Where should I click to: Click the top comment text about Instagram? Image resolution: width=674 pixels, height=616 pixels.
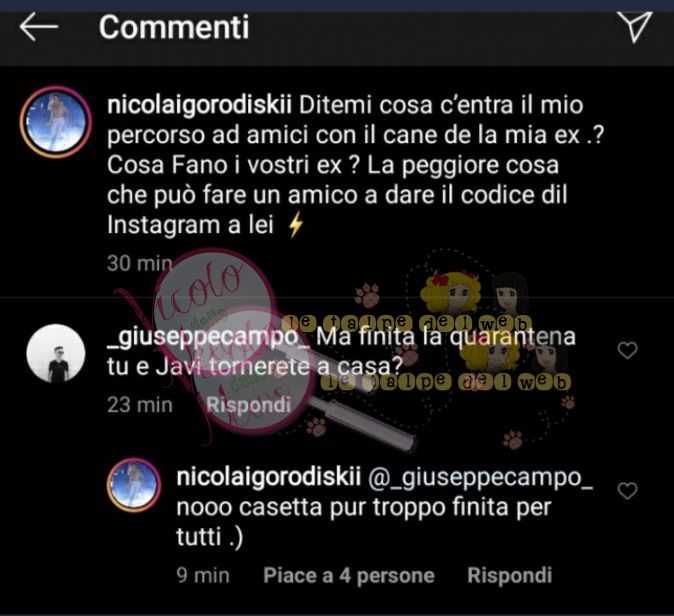click(x=355, y=165)
